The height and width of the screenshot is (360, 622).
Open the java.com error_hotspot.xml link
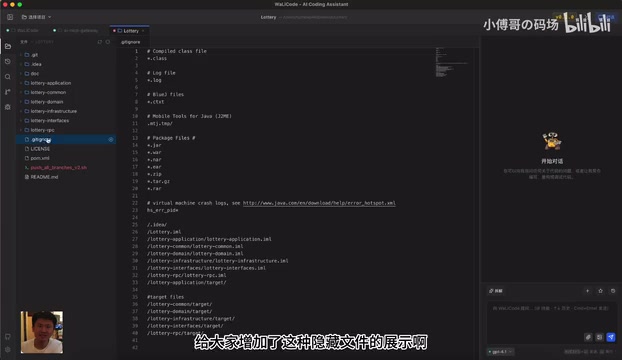point(319,203)
